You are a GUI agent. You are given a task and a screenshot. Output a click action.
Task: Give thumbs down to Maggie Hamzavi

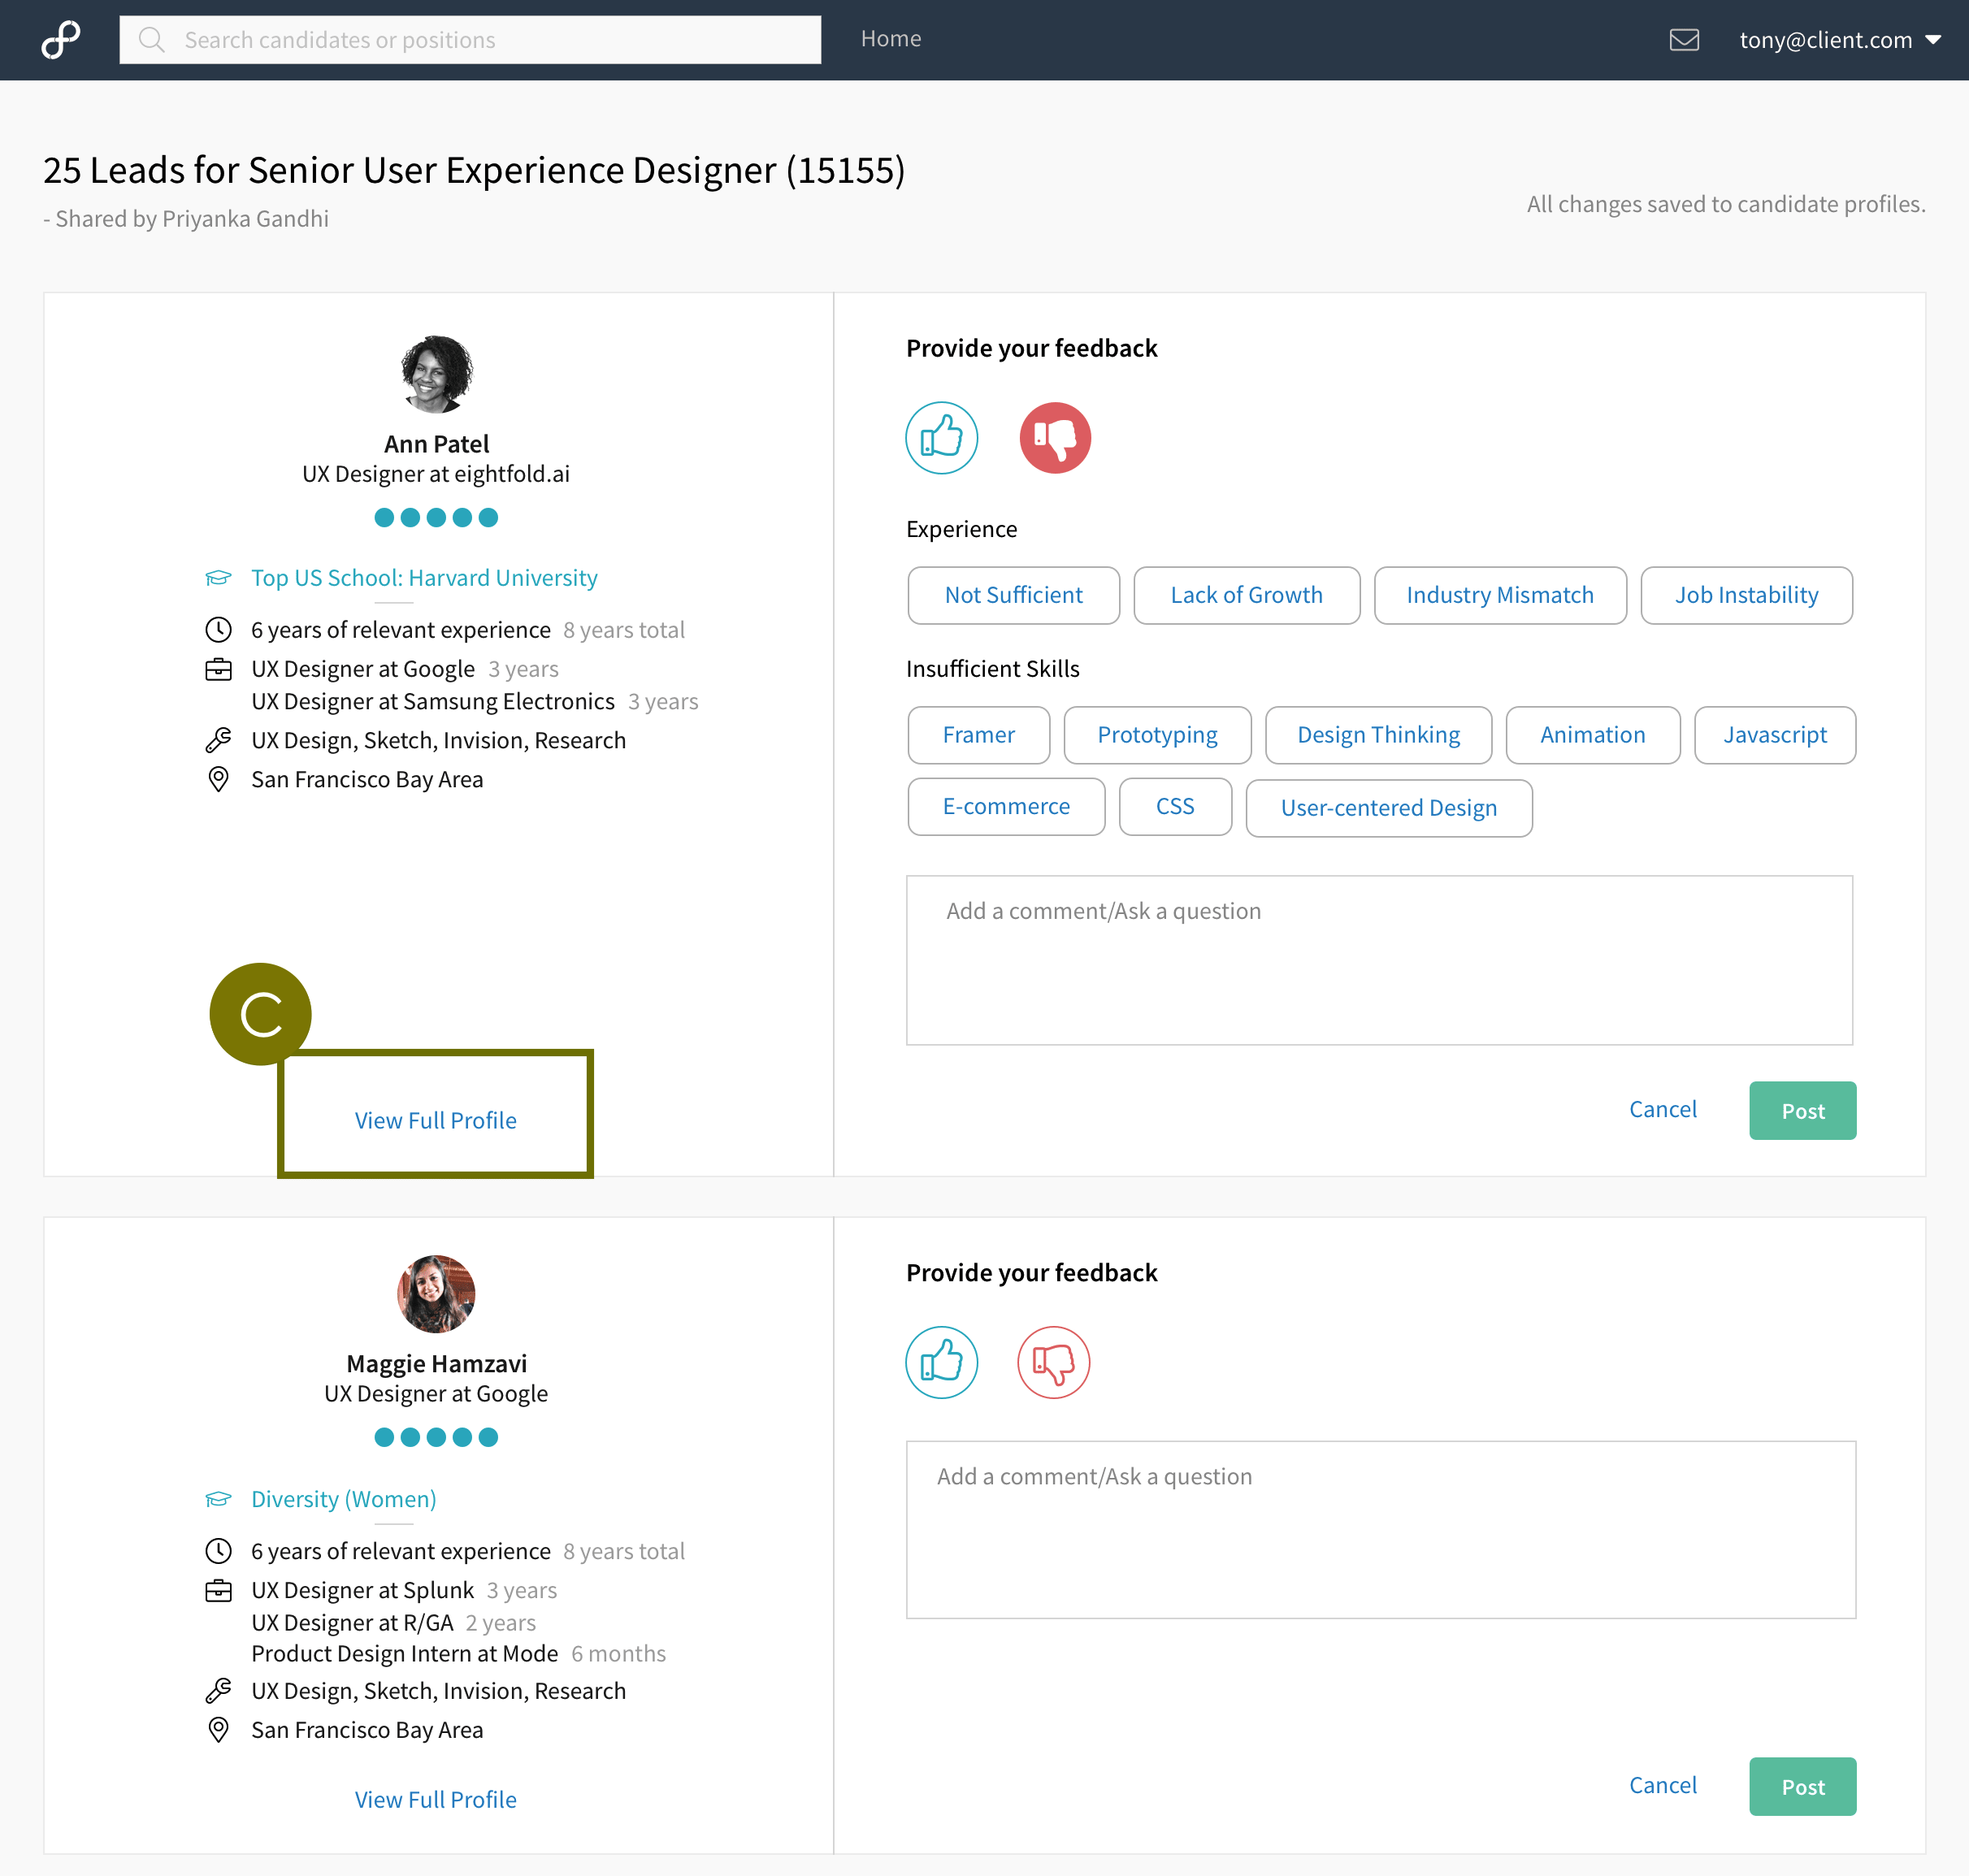1054,1362
